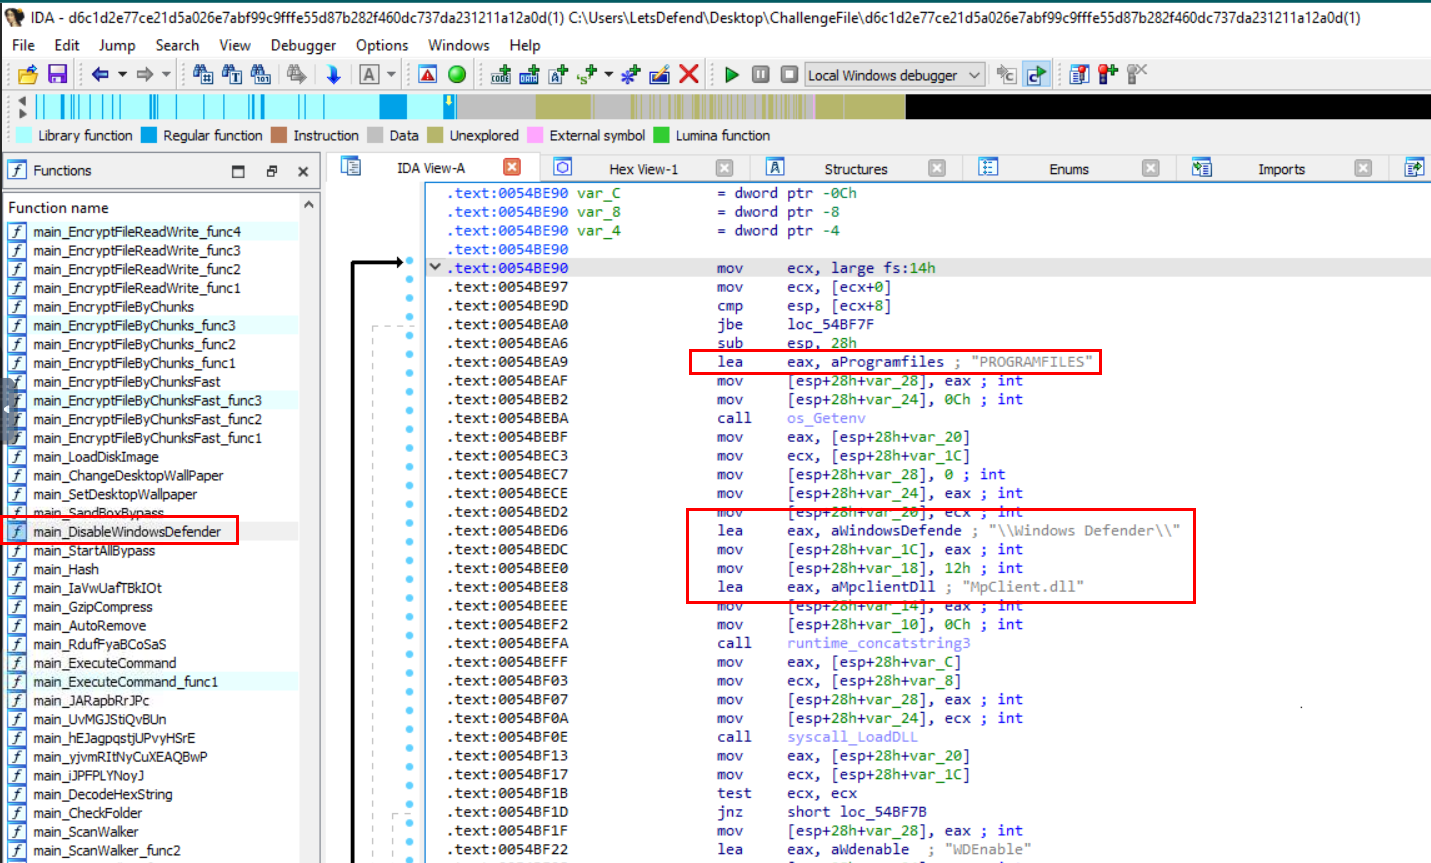This screenshot has height=863, width=1431.
Task: Collapse the function at .text:0054BE90
Action: point(435,267)
